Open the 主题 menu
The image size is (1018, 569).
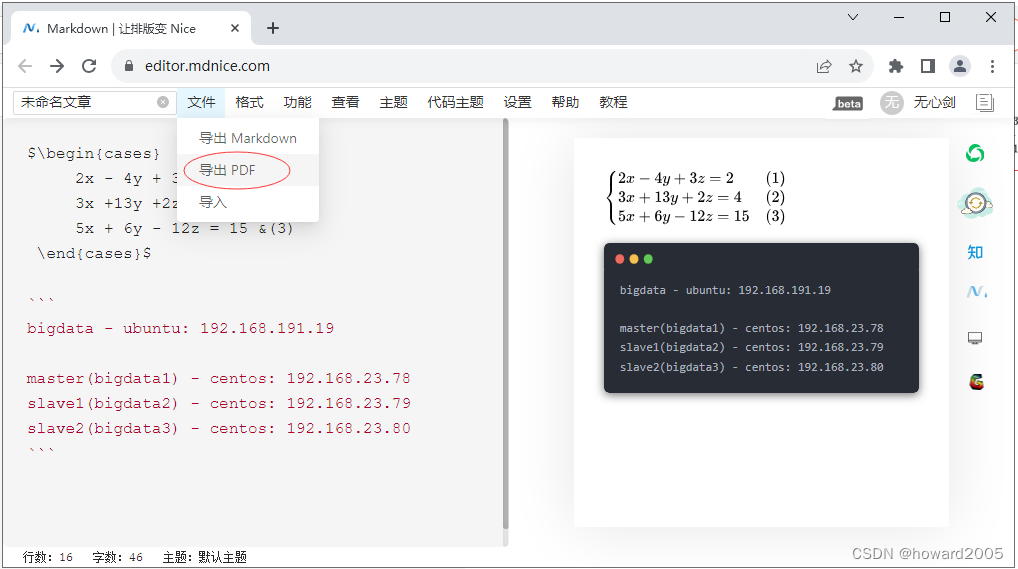pyautogui.click(x=393, y=102)
